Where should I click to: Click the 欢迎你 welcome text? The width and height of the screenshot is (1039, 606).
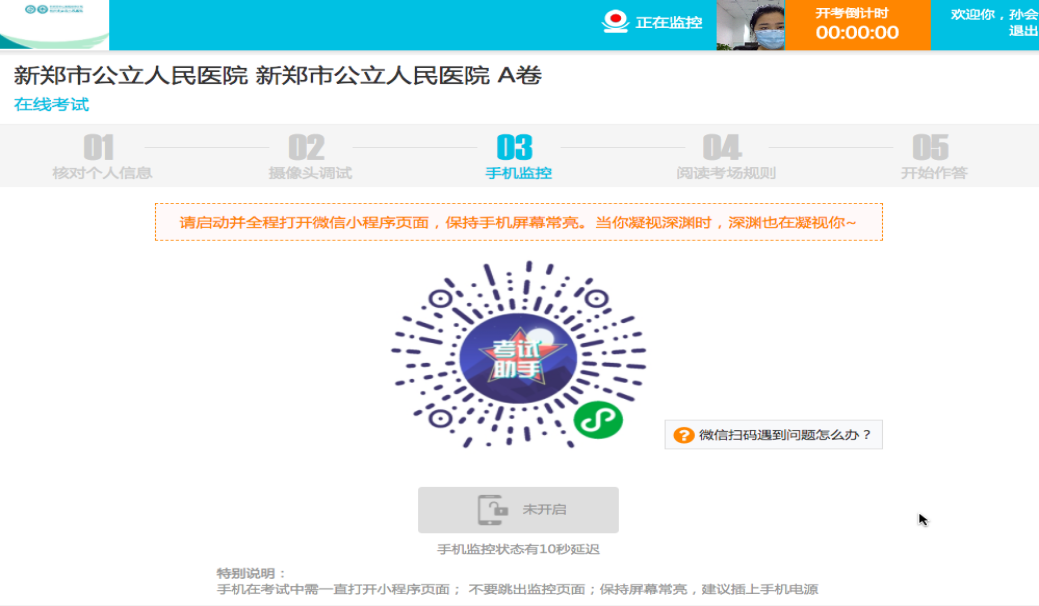(x=994, y=14)
